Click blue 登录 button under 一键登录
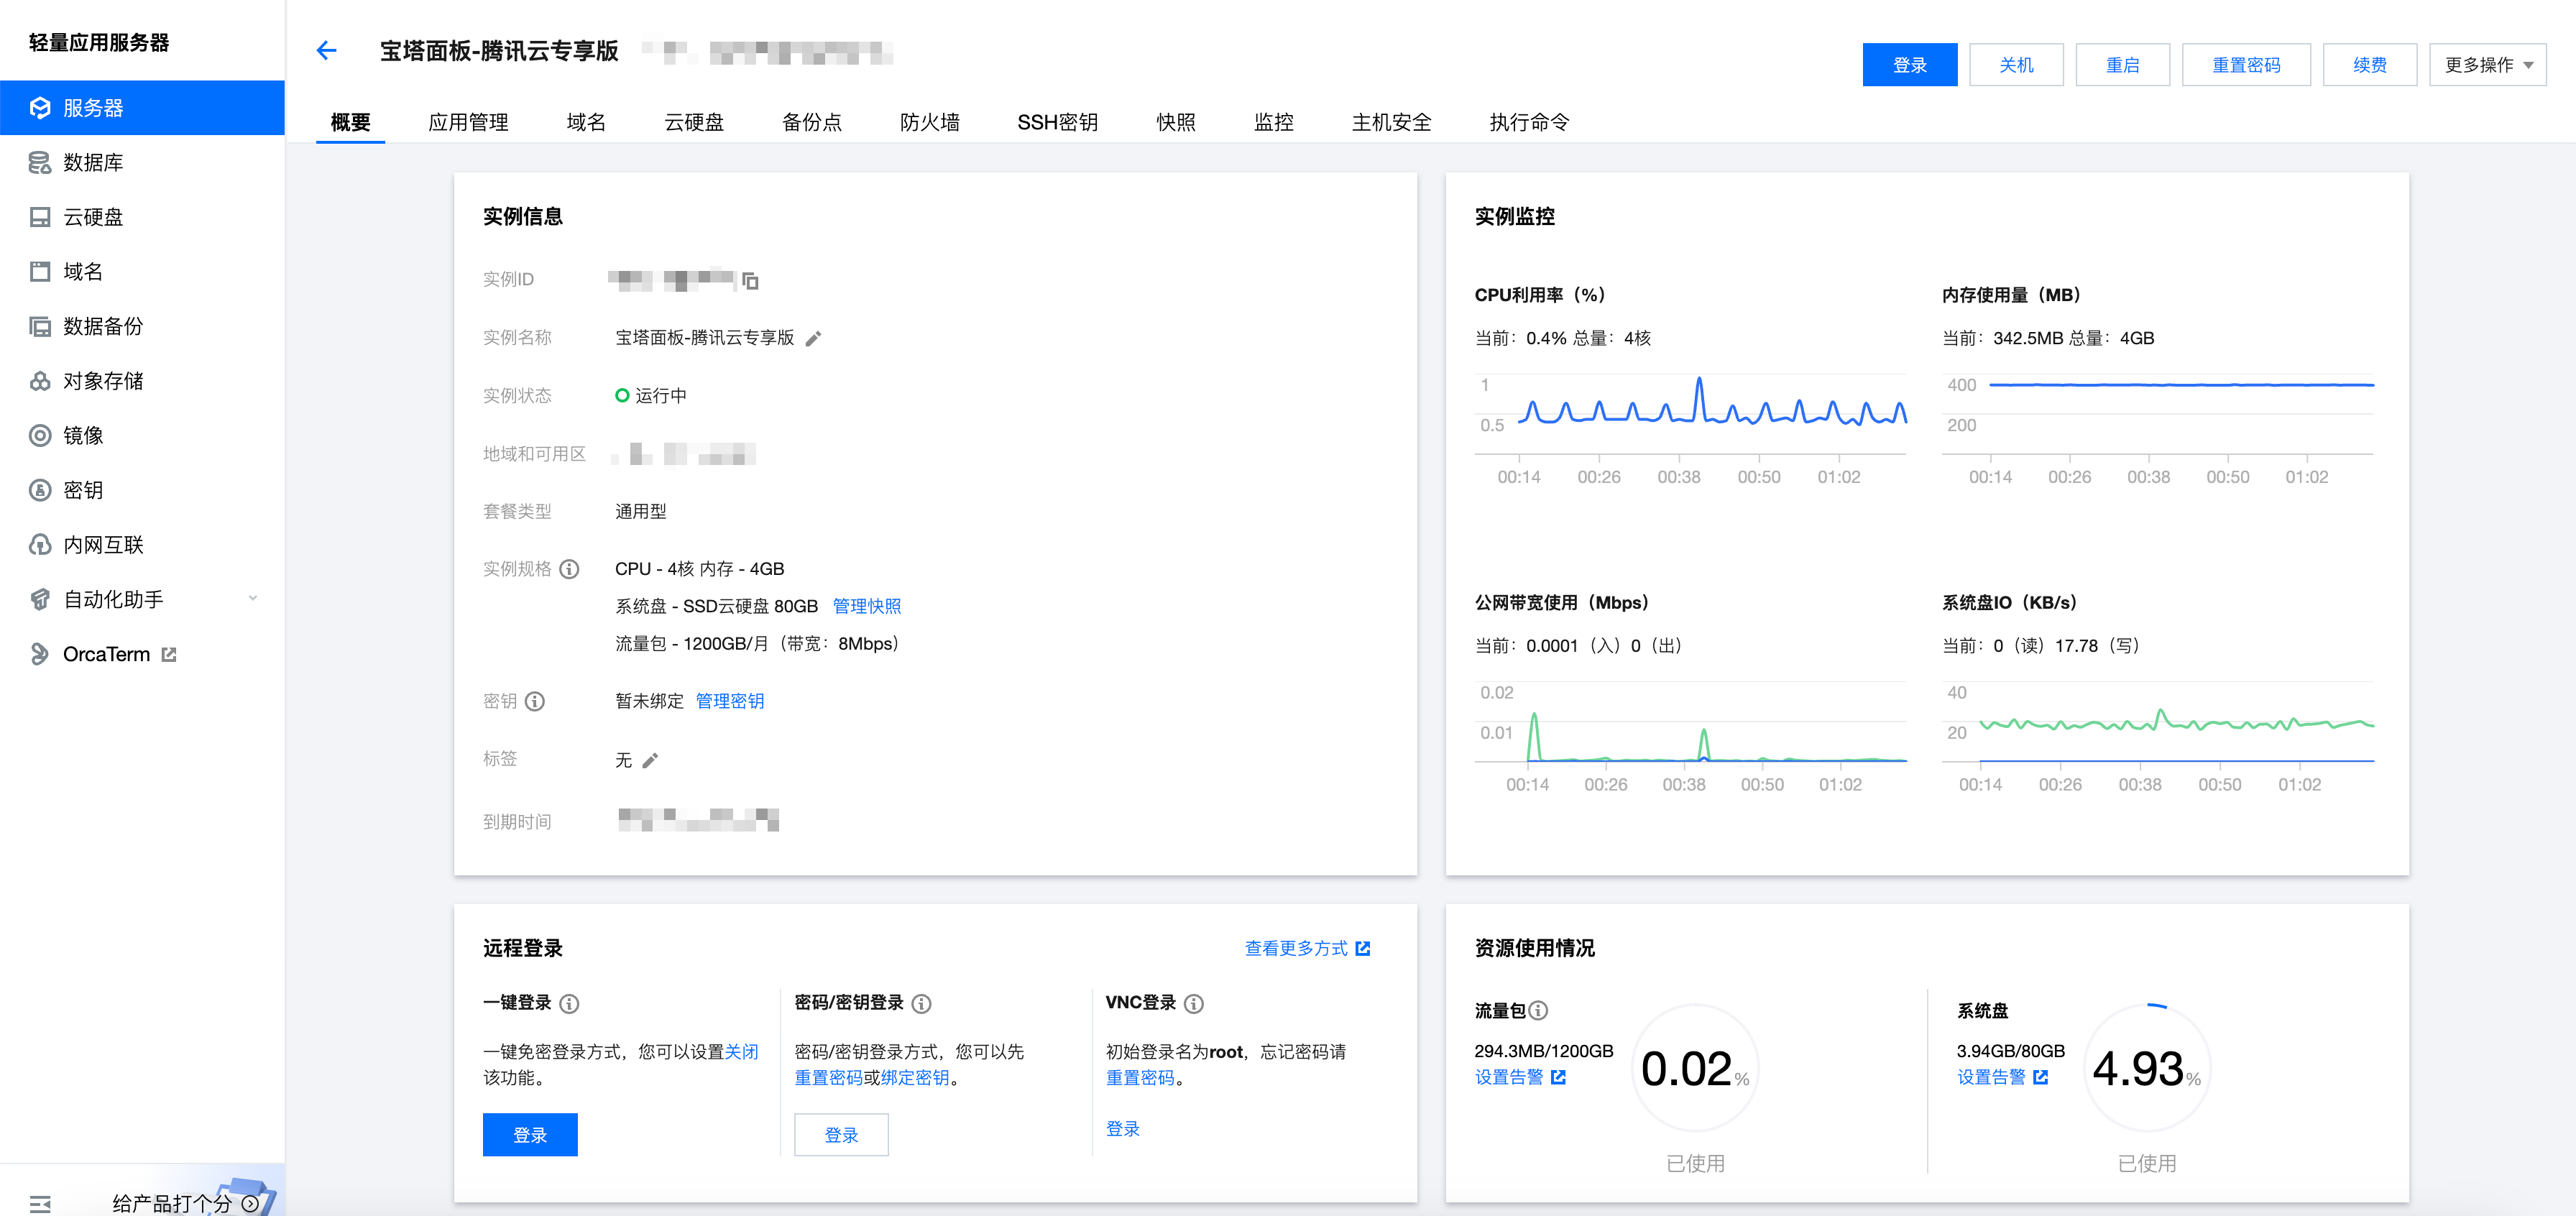Image resolution: width=2576 pixels, height=1216 pixels. 530,1135
